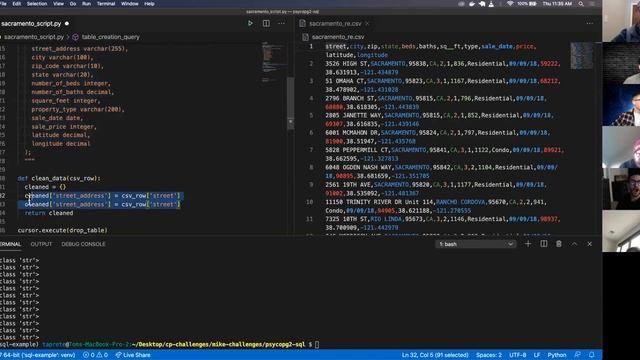
Task: Click 'sale_price integer,' line
Action: [64, 127]
